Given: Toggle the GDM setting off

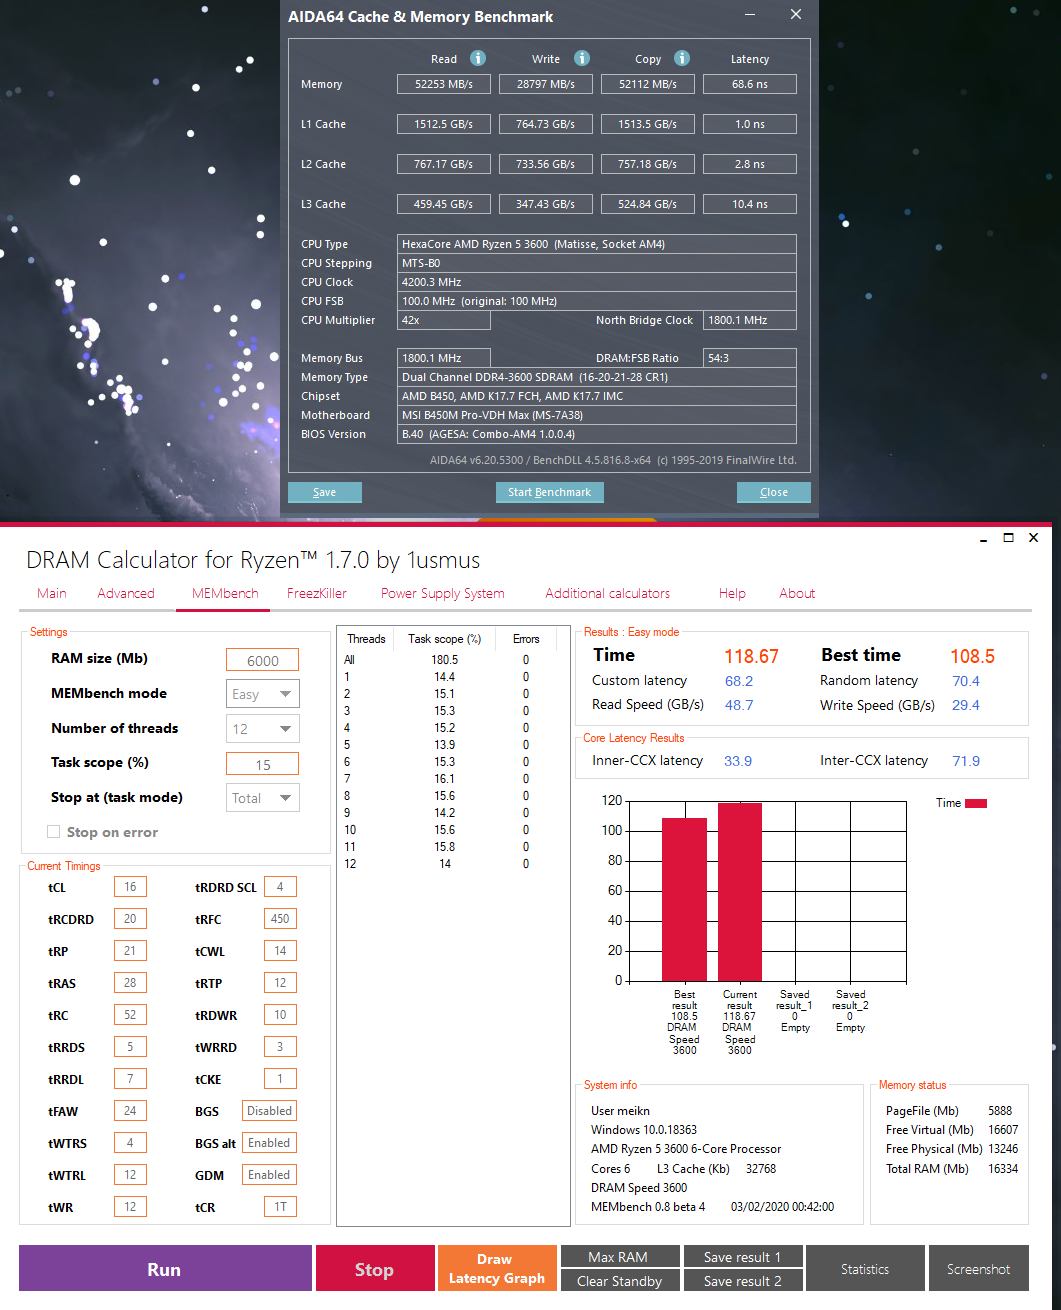Looking at the screenshot, I should 268,1174.
